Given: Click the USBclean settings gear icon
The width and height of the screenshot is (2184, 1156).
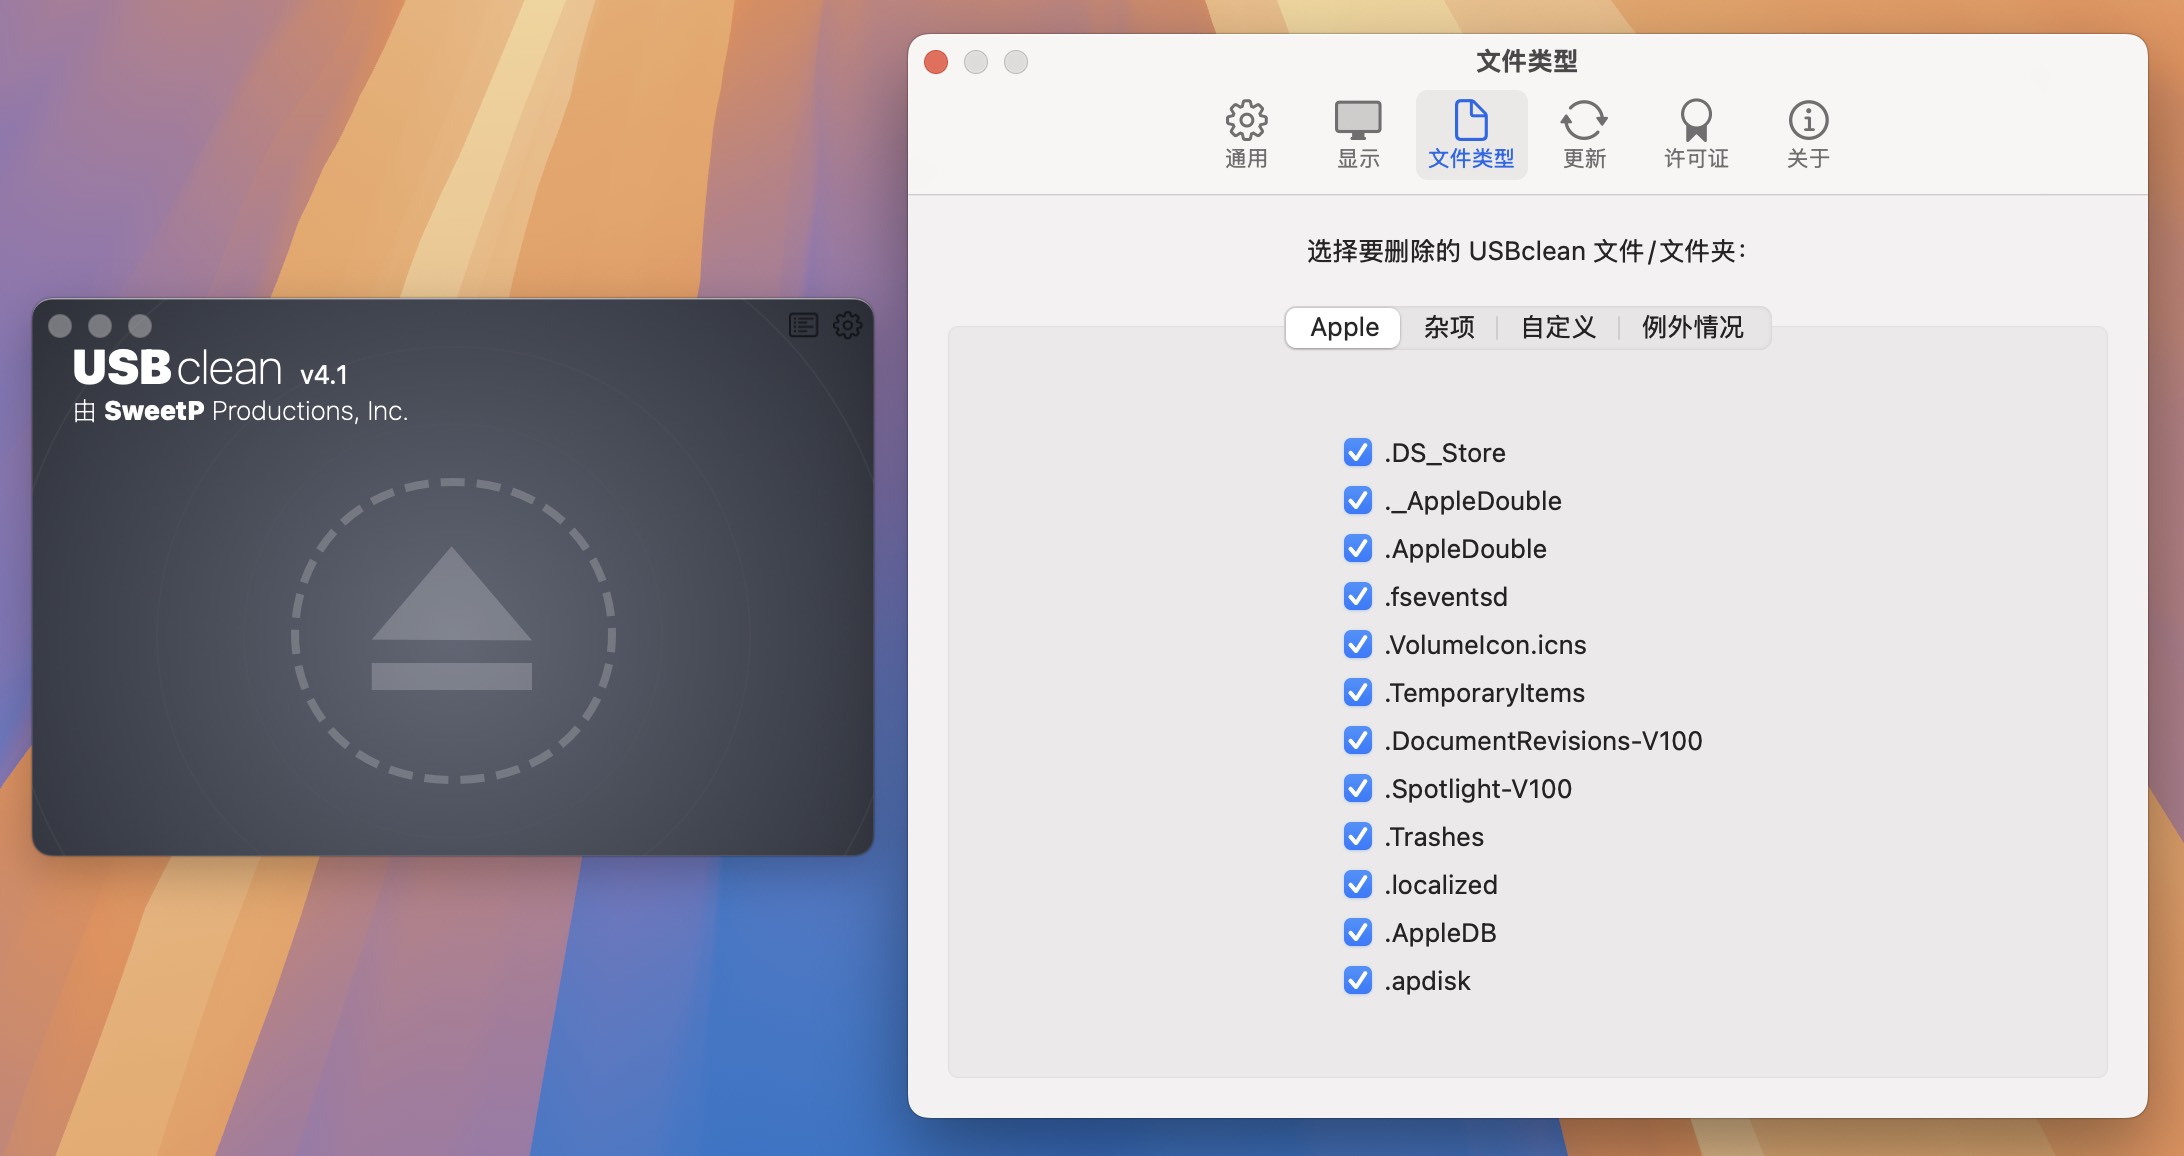Looking at the screenshot, I should (849, 322).
